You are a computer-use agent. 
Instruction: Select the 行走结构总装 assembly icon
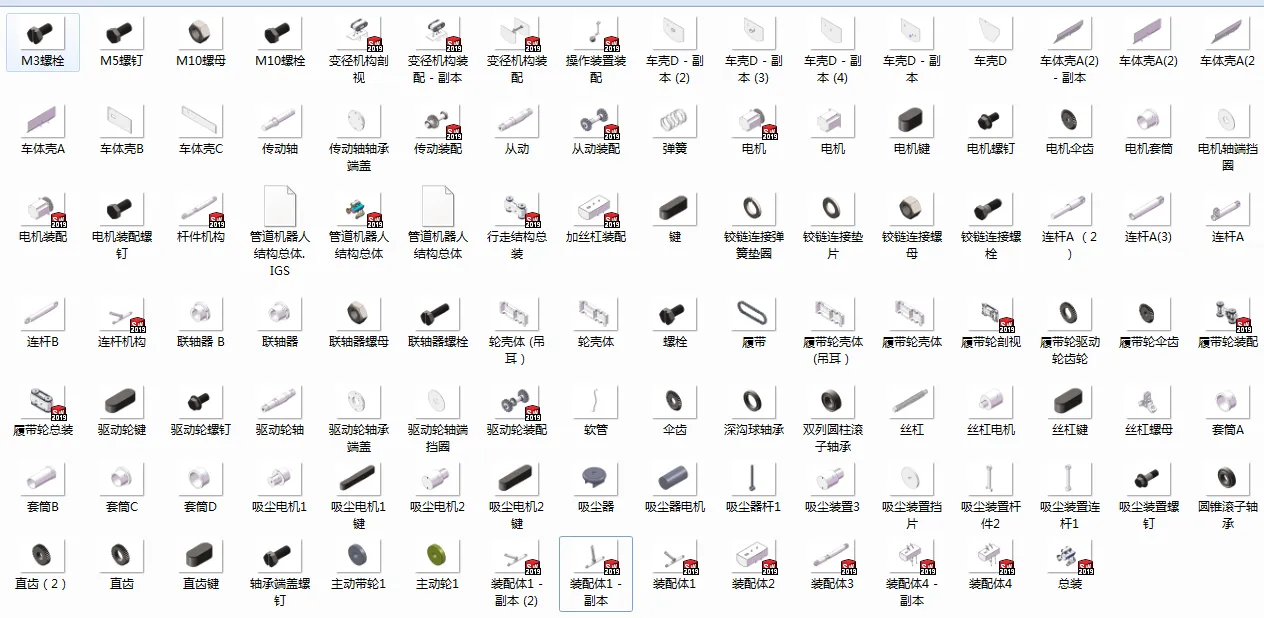[517, 210]
